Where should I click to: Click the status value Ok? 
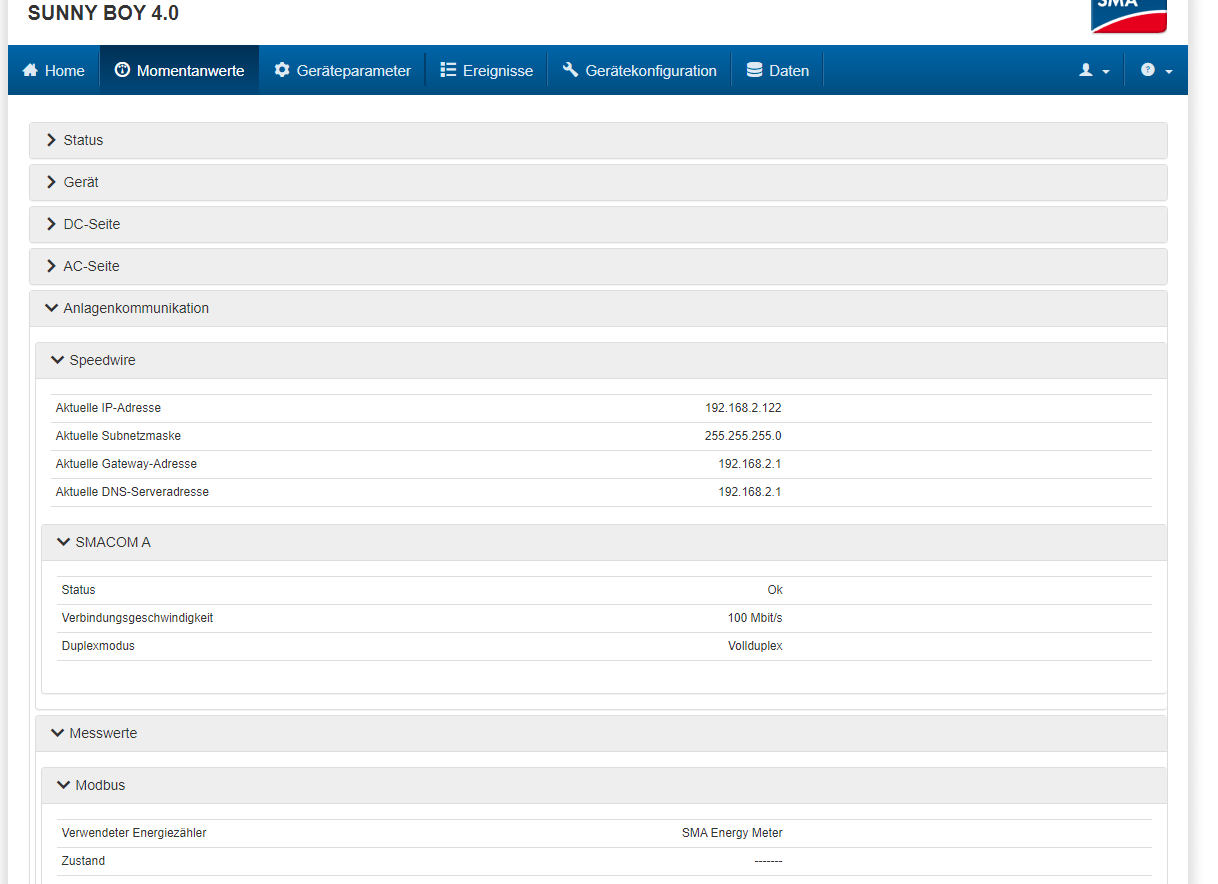click(775, 590)
